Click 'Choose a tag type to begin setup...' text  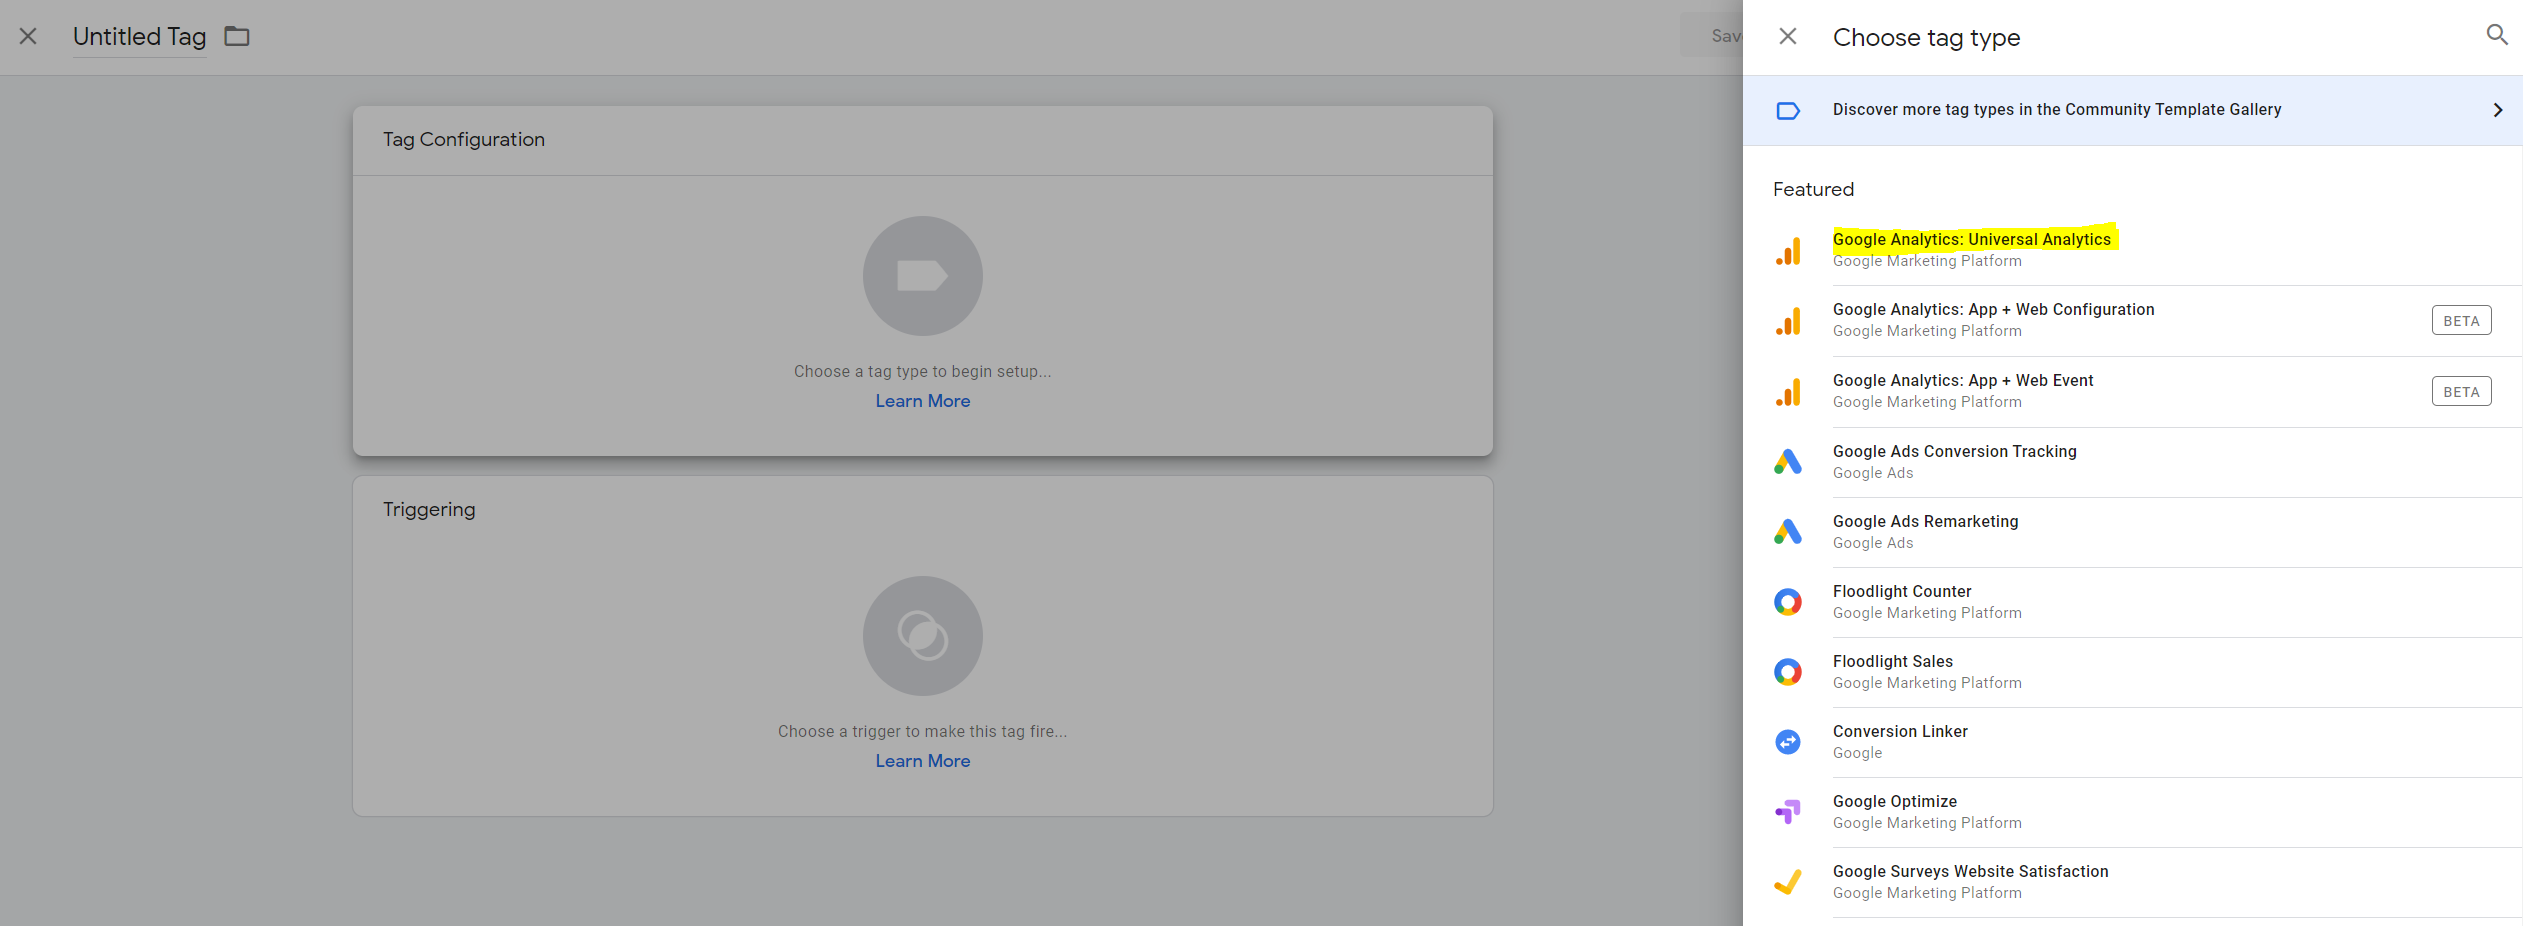(923, 372)
